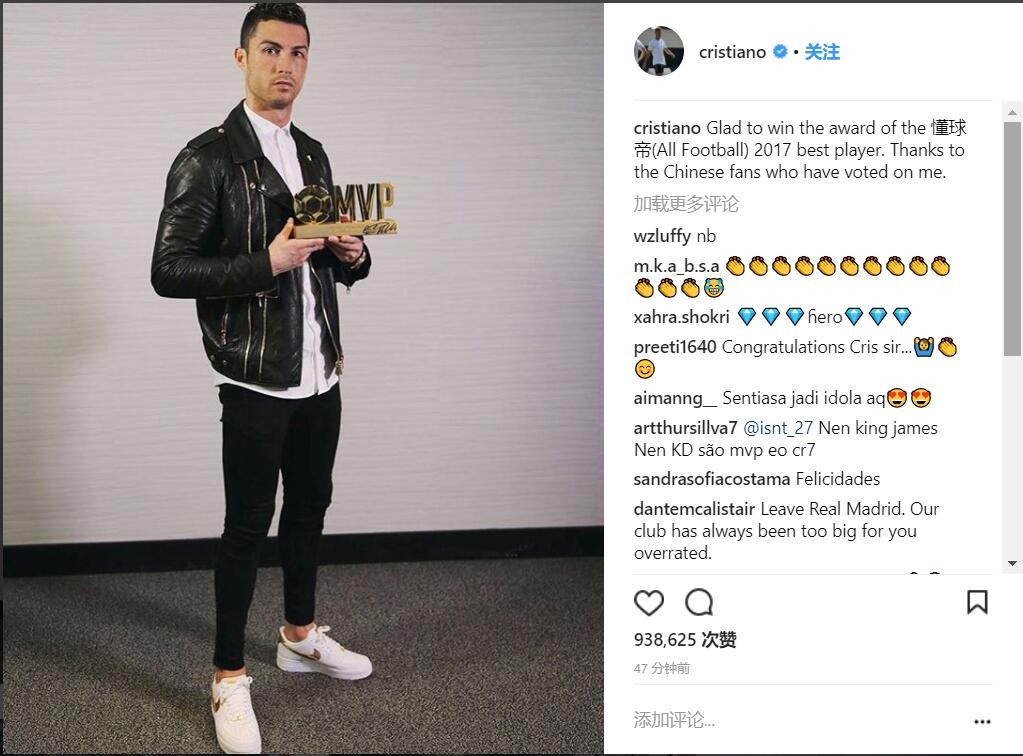Follow cristiano with the 关注 button
1023x756 pixels.
[x=822, y=52]
